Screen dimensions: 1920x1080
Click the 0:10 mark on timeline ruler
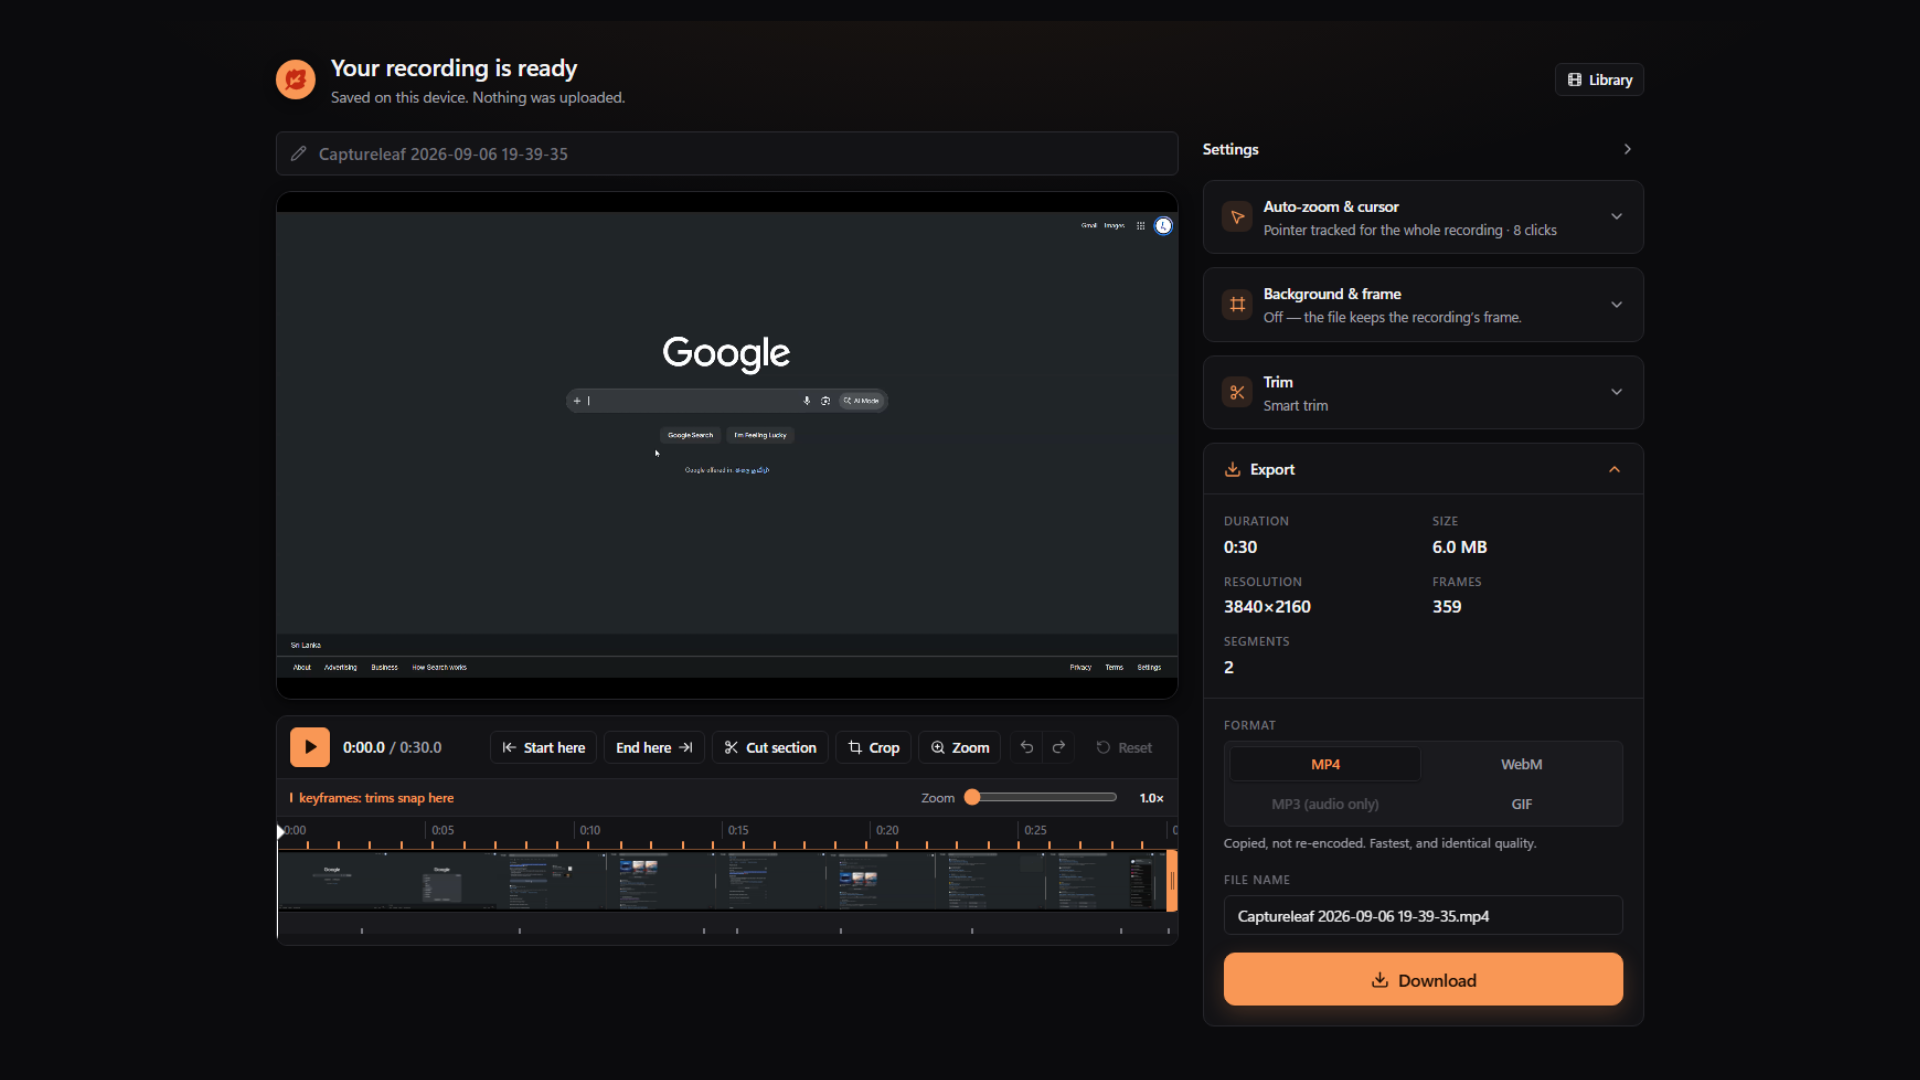[590, 830]
